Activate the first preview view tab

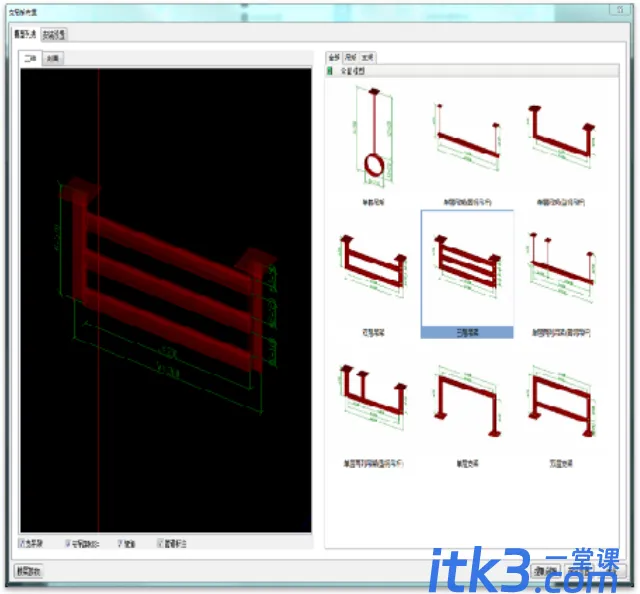(x=31, y=58)
